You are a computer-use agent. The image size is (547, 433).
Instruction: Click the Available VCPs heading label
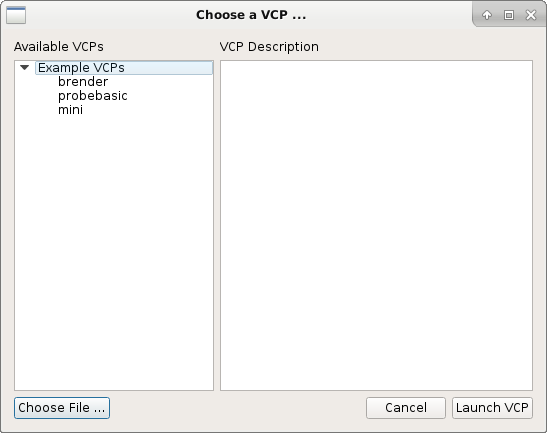point(59,47)
